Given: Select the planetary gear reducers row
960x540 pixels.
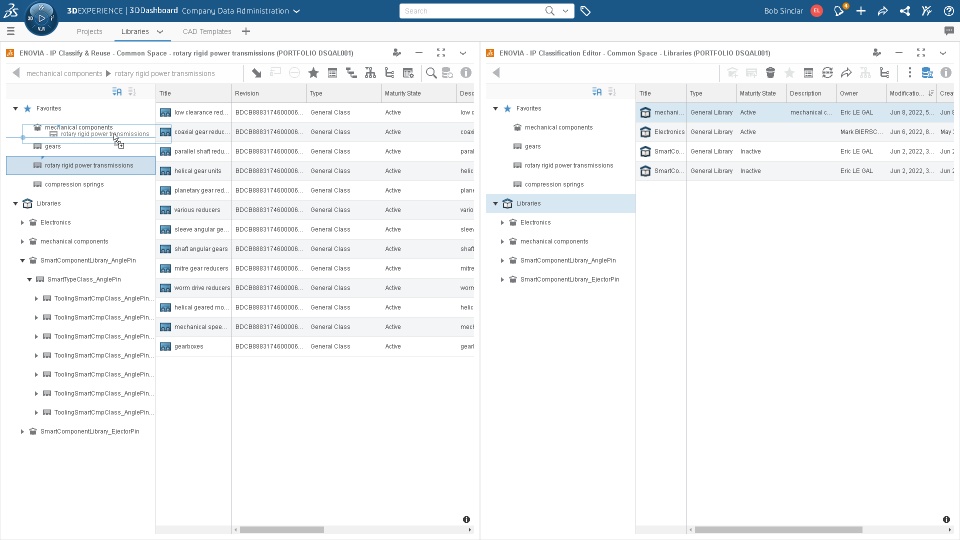Looking at the screenshot, I should [315, 190].
